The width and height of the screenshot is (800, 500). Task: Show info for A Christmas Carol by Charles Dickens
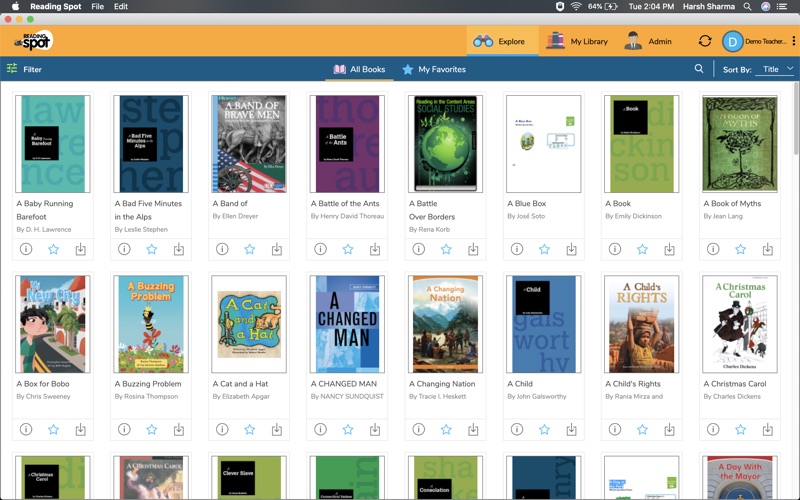pos(713,429)
